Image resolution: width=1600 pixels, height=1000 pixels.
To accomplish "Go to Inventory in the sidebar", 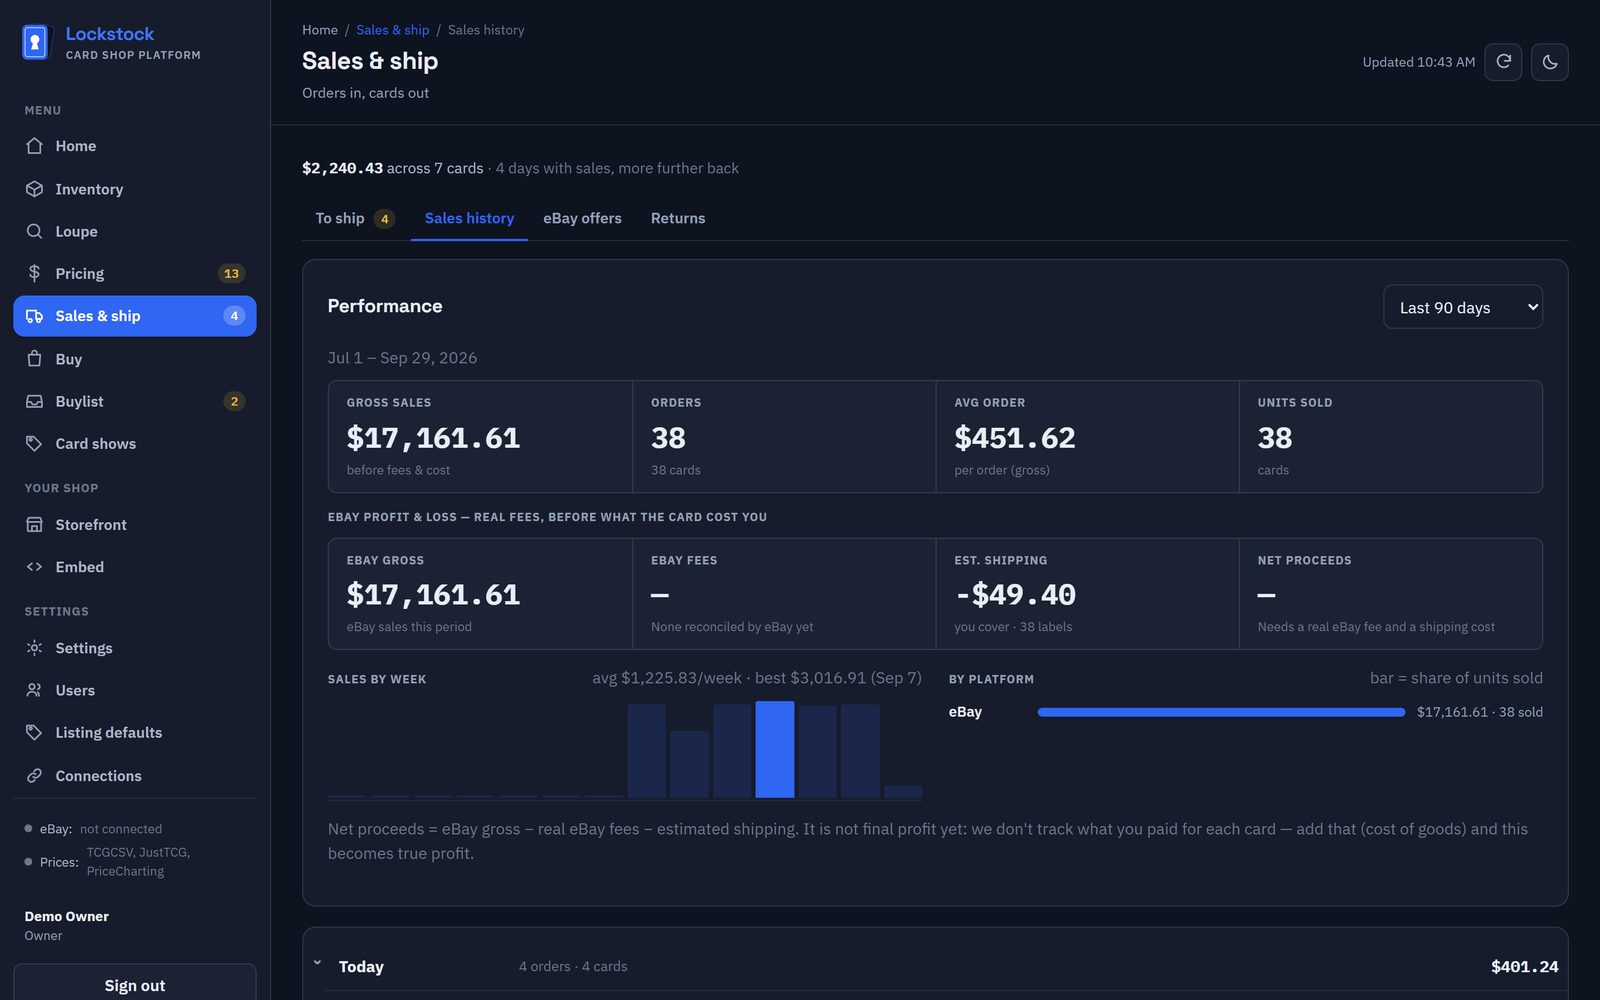I will coord(135,189).
